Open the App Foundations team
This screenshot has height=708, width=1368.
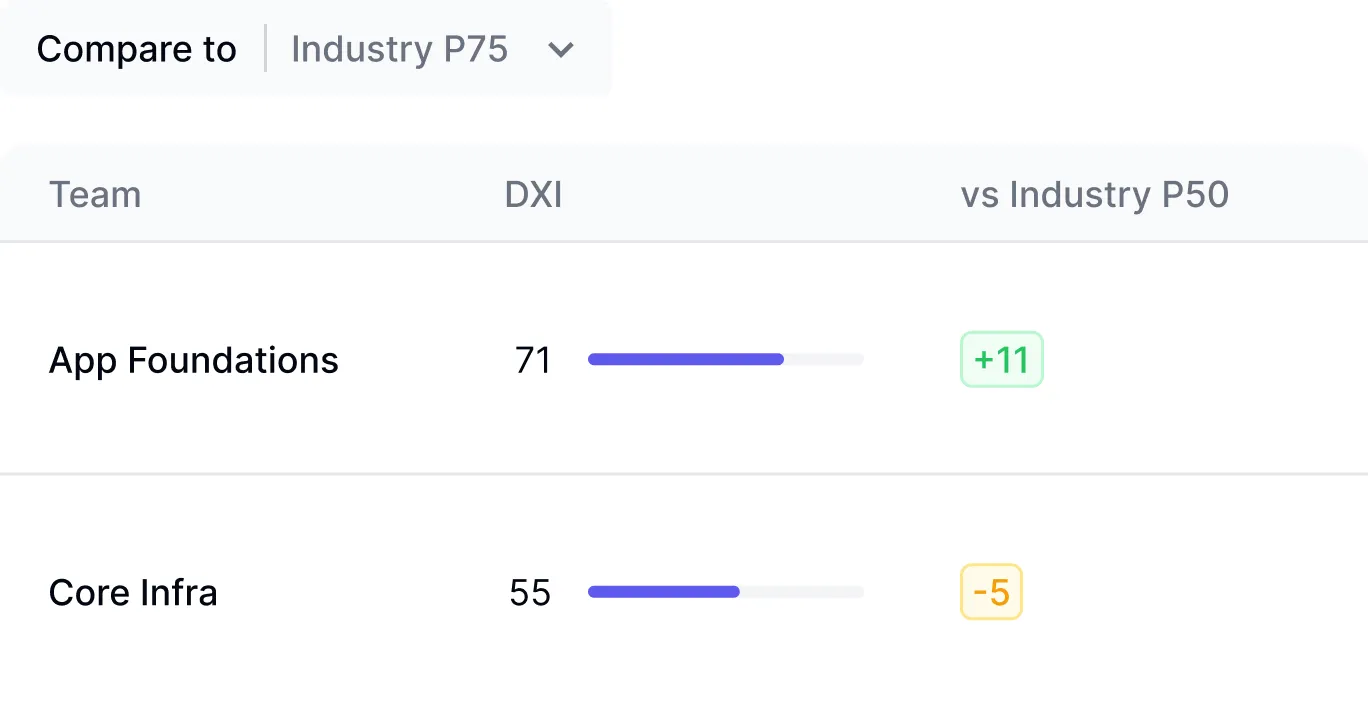(194, 360)
